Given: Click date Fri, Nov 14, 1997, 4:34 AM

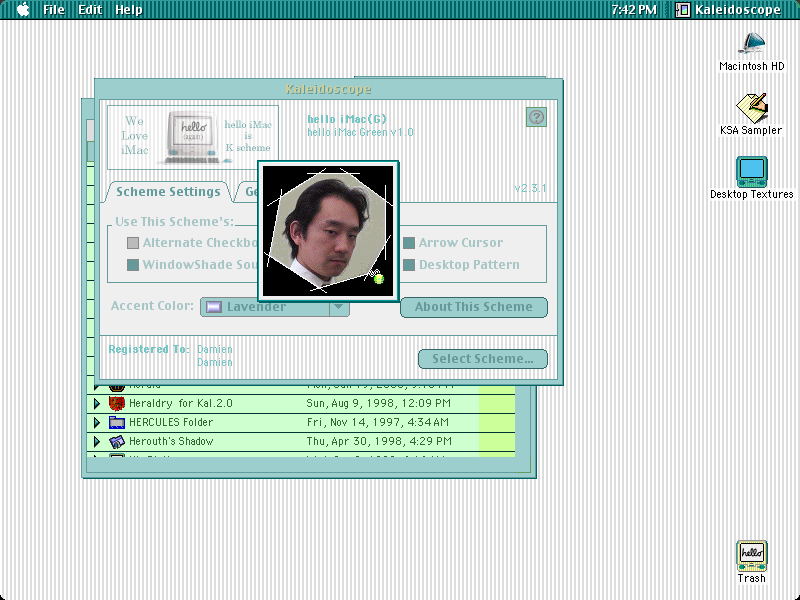Looking at the screenshot, I should (x=378, y=422).
